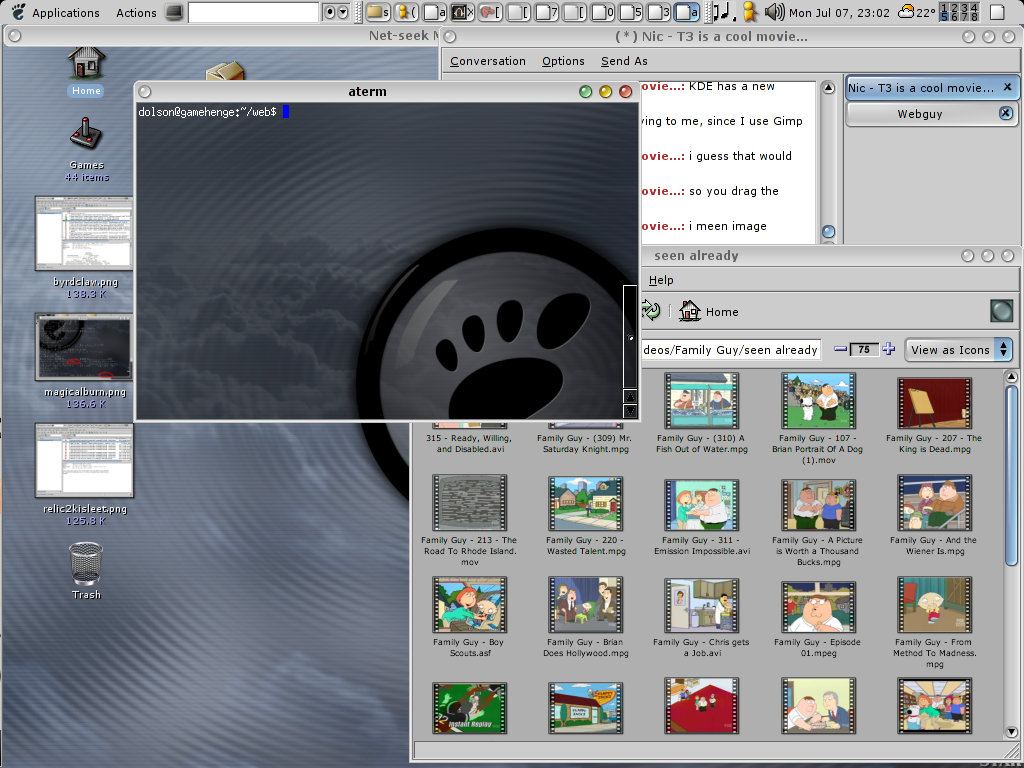This screenshot has width=1024, height=768.
Task: Open the GNOME foot Applications menu
Action: [56, 12]
